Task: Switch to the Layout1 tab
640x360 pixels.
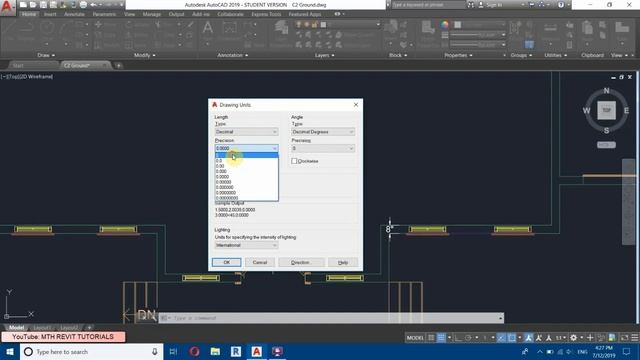Action: click(x=42, y=327)
